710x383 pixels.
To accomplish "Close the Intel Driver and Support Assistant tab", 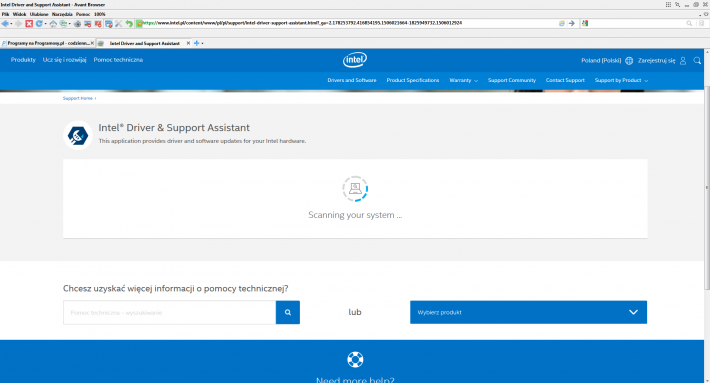I will pyautogui.click(x=188, y=43).
